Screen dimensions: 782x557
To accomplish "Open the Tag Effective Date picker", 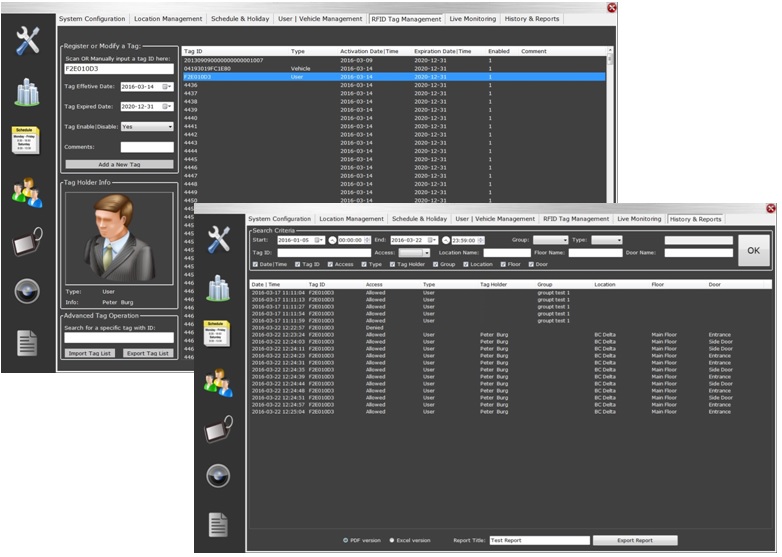I will tap(168, 87).
